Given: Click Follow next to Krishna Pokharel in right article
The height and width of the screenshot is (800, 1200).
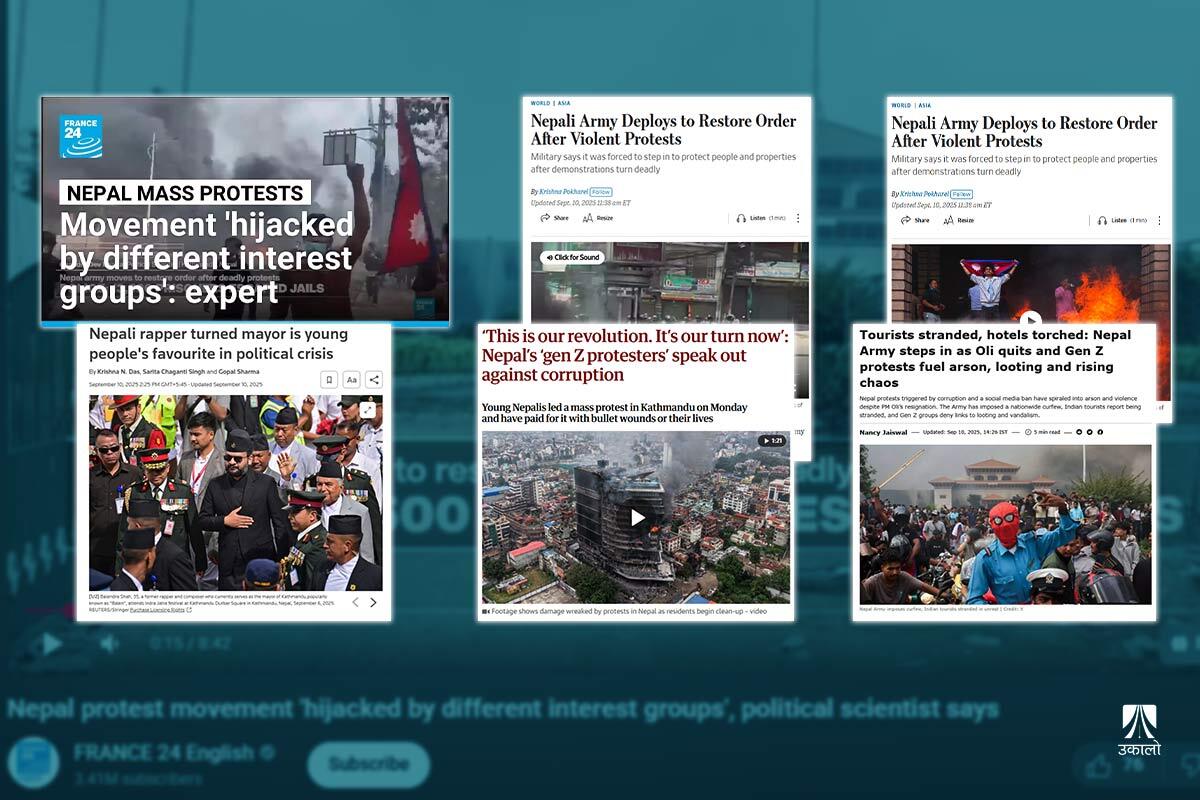Looking at the screenshot, I should [x=961, y=193].
